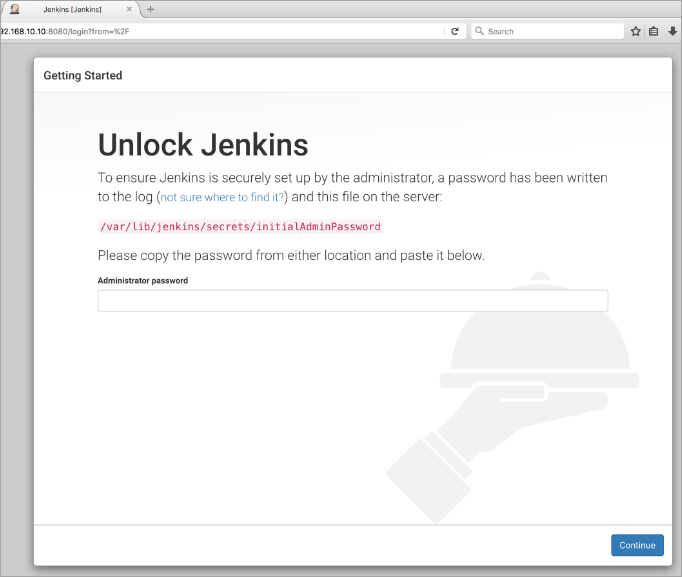
Task: Click the 'Please copy the password' instruction text
Action: [291, 255]
